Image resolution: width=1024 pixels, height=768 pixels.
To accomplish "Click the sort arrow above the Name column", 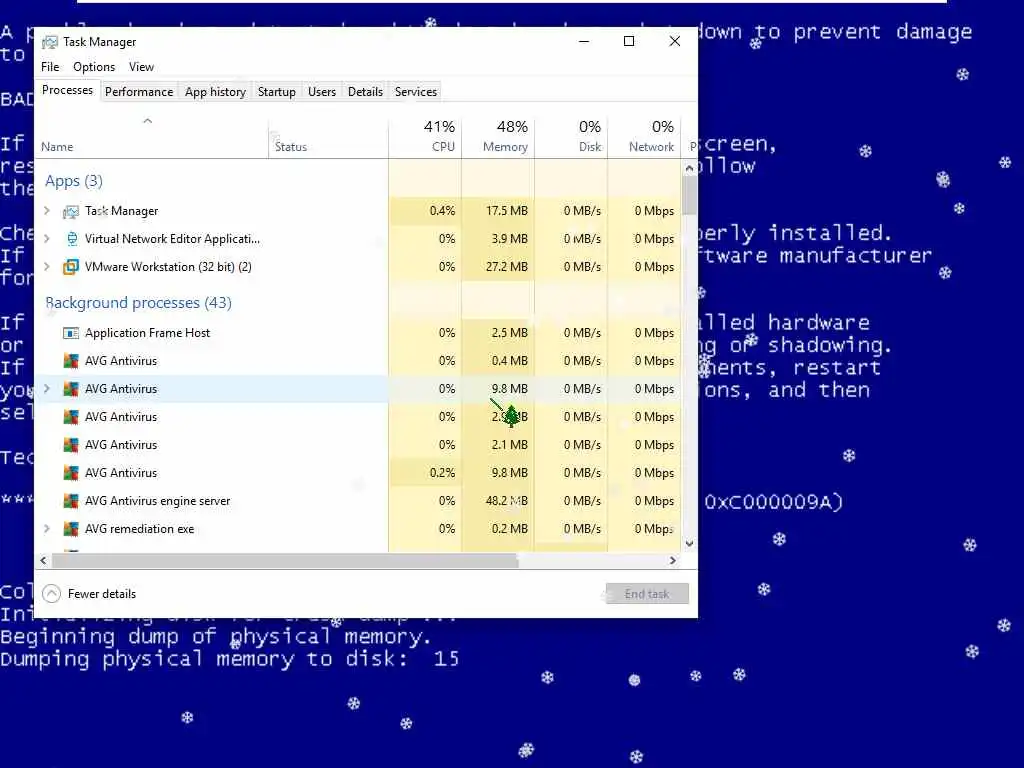I will tap(148, 121).
